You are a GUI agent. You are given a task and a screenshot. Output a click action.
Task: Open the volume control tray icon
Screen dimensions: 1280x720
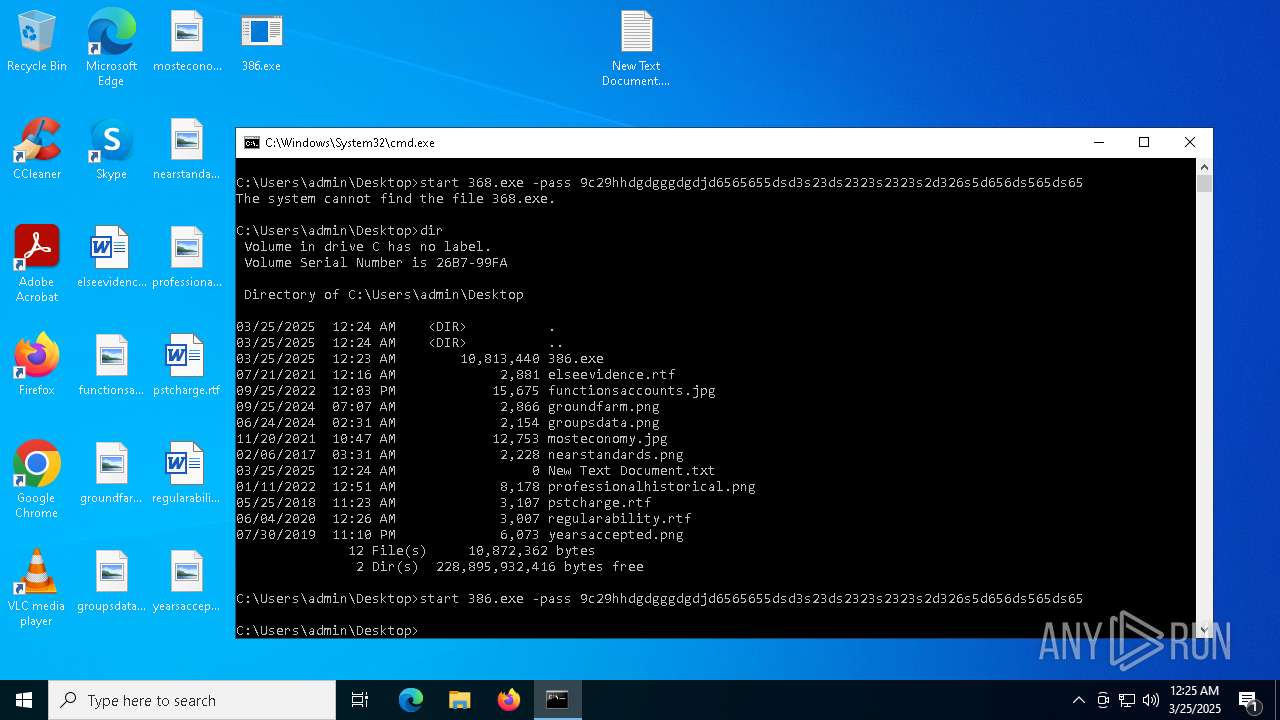[x=1151, y=700]
